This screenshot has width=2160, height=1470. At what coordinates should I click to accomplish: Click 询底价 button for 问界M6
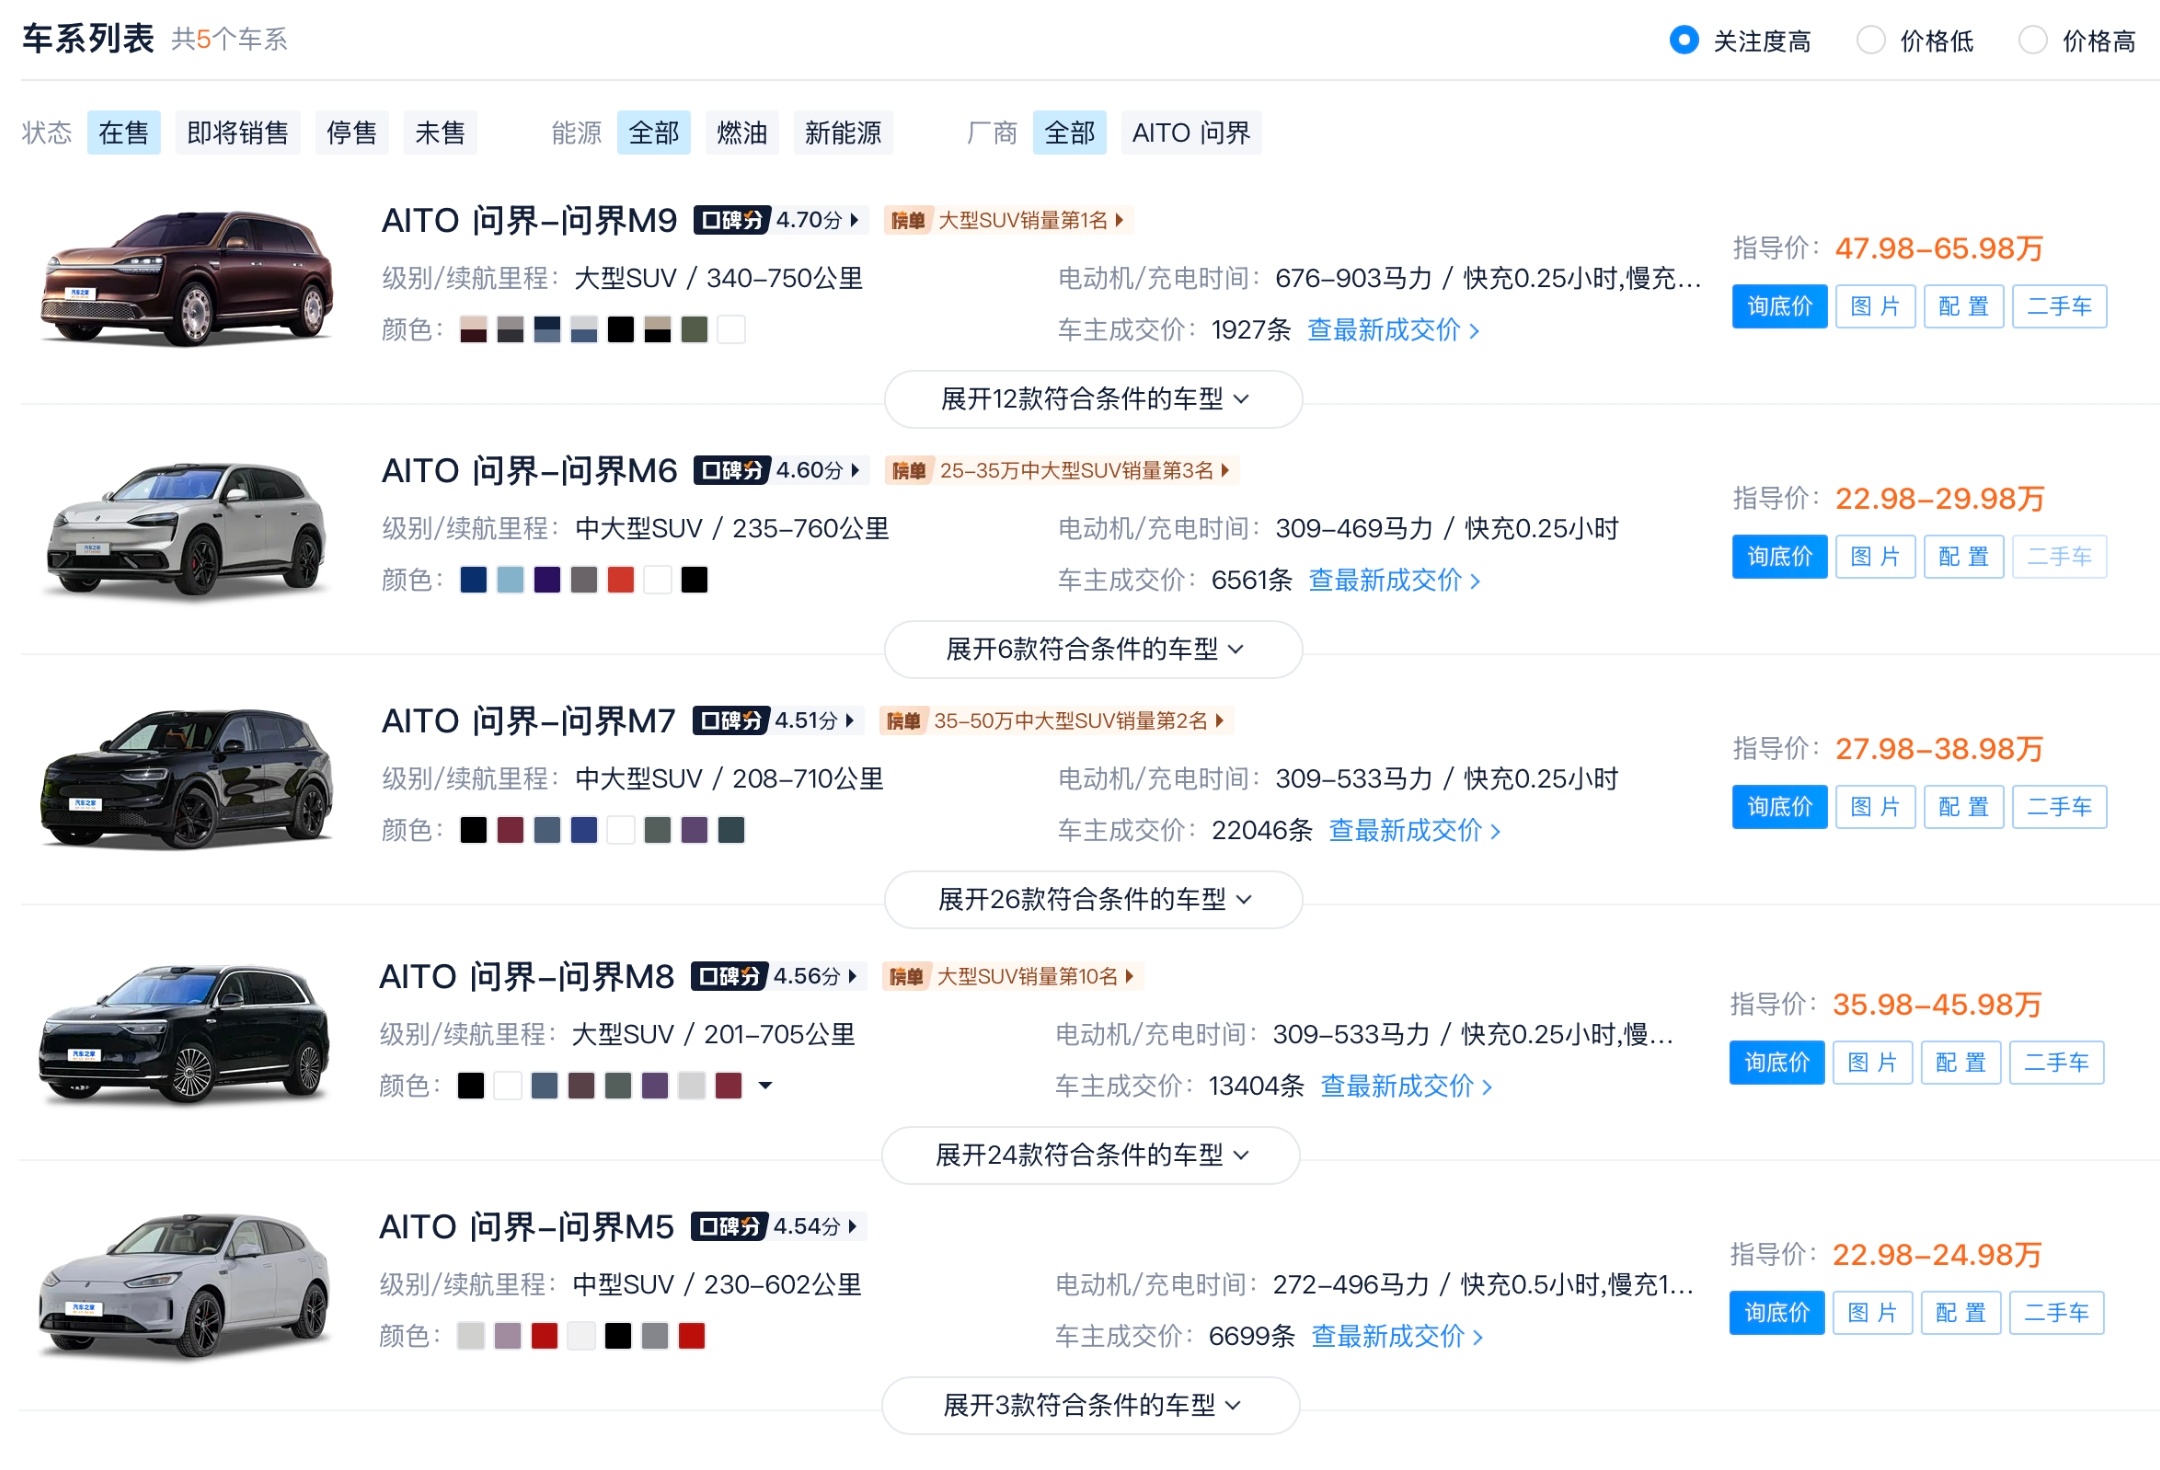(x=1780, y=556)
